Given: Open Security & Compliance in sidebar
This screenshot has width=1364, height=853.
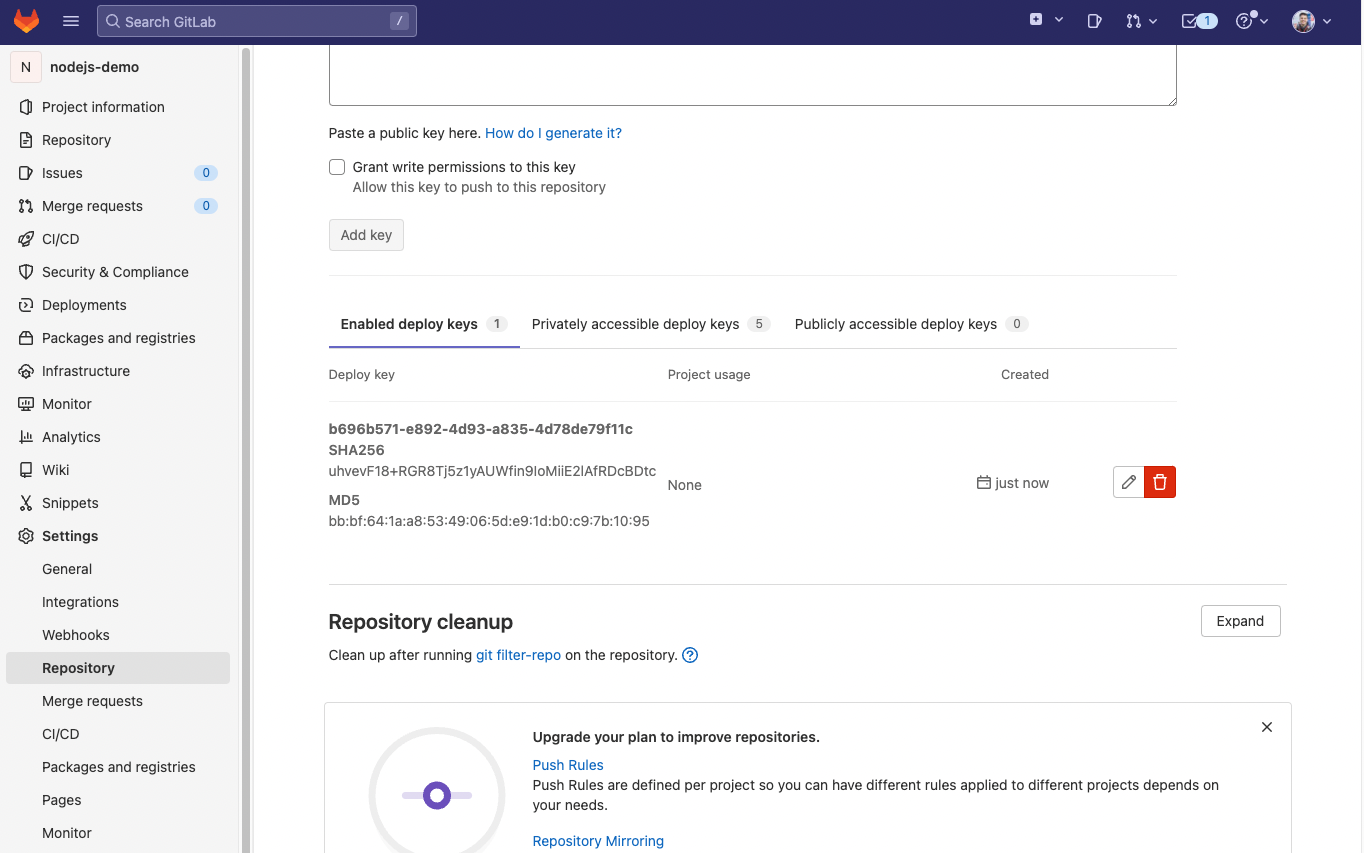Looking at the screenshot, I should click(x=115, y=272).
